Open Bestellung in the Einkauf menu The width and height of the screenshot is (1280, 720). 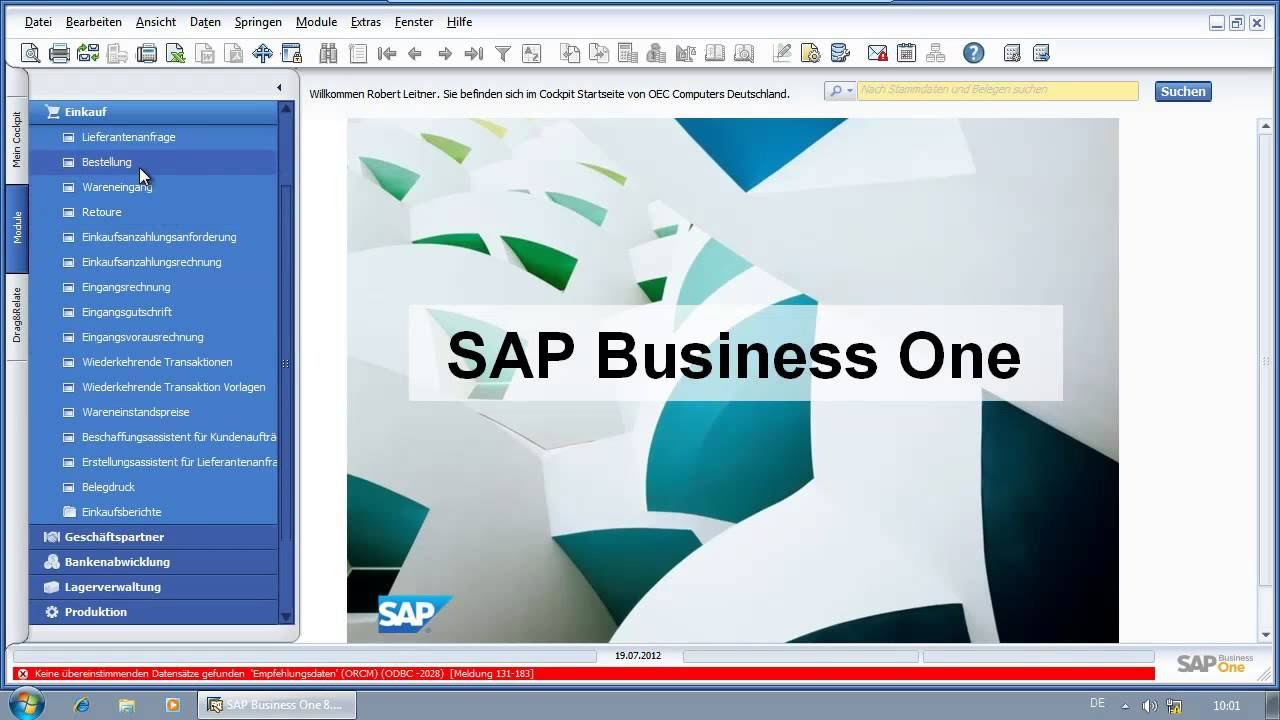pyautogui.click(x=106, y=162)
